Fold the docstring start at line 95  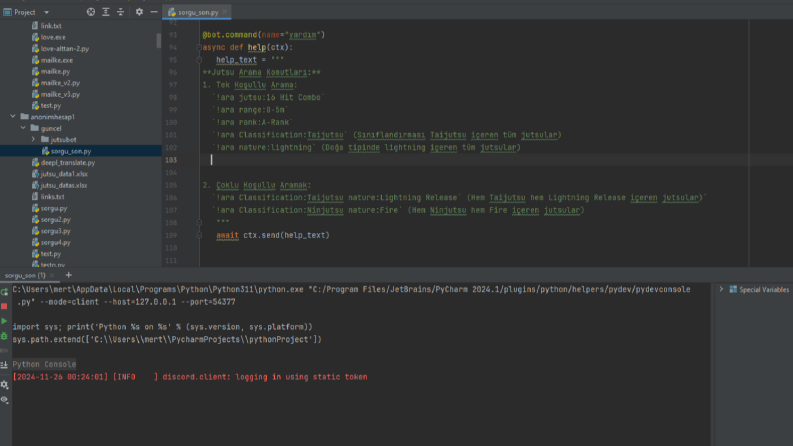point(199,60)
